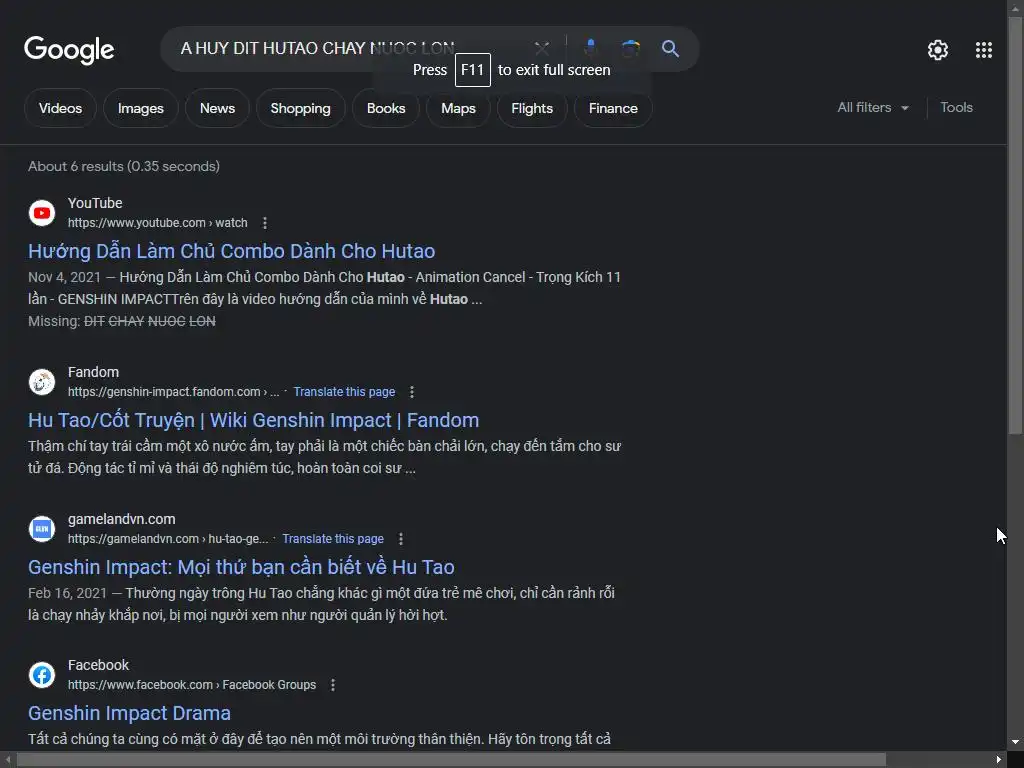This screenshot has width=1024, height=768.
Task: Click the Fandom site favicon
Action: 42,382
